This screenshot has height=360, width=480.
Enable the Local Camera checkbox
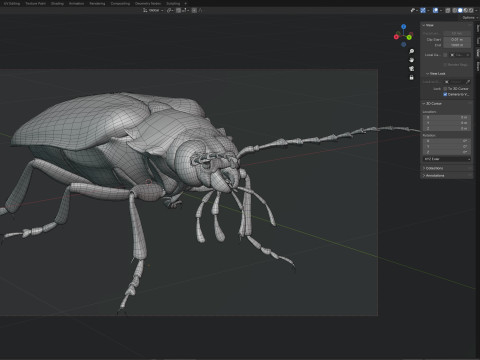click(x=445, y=55)
